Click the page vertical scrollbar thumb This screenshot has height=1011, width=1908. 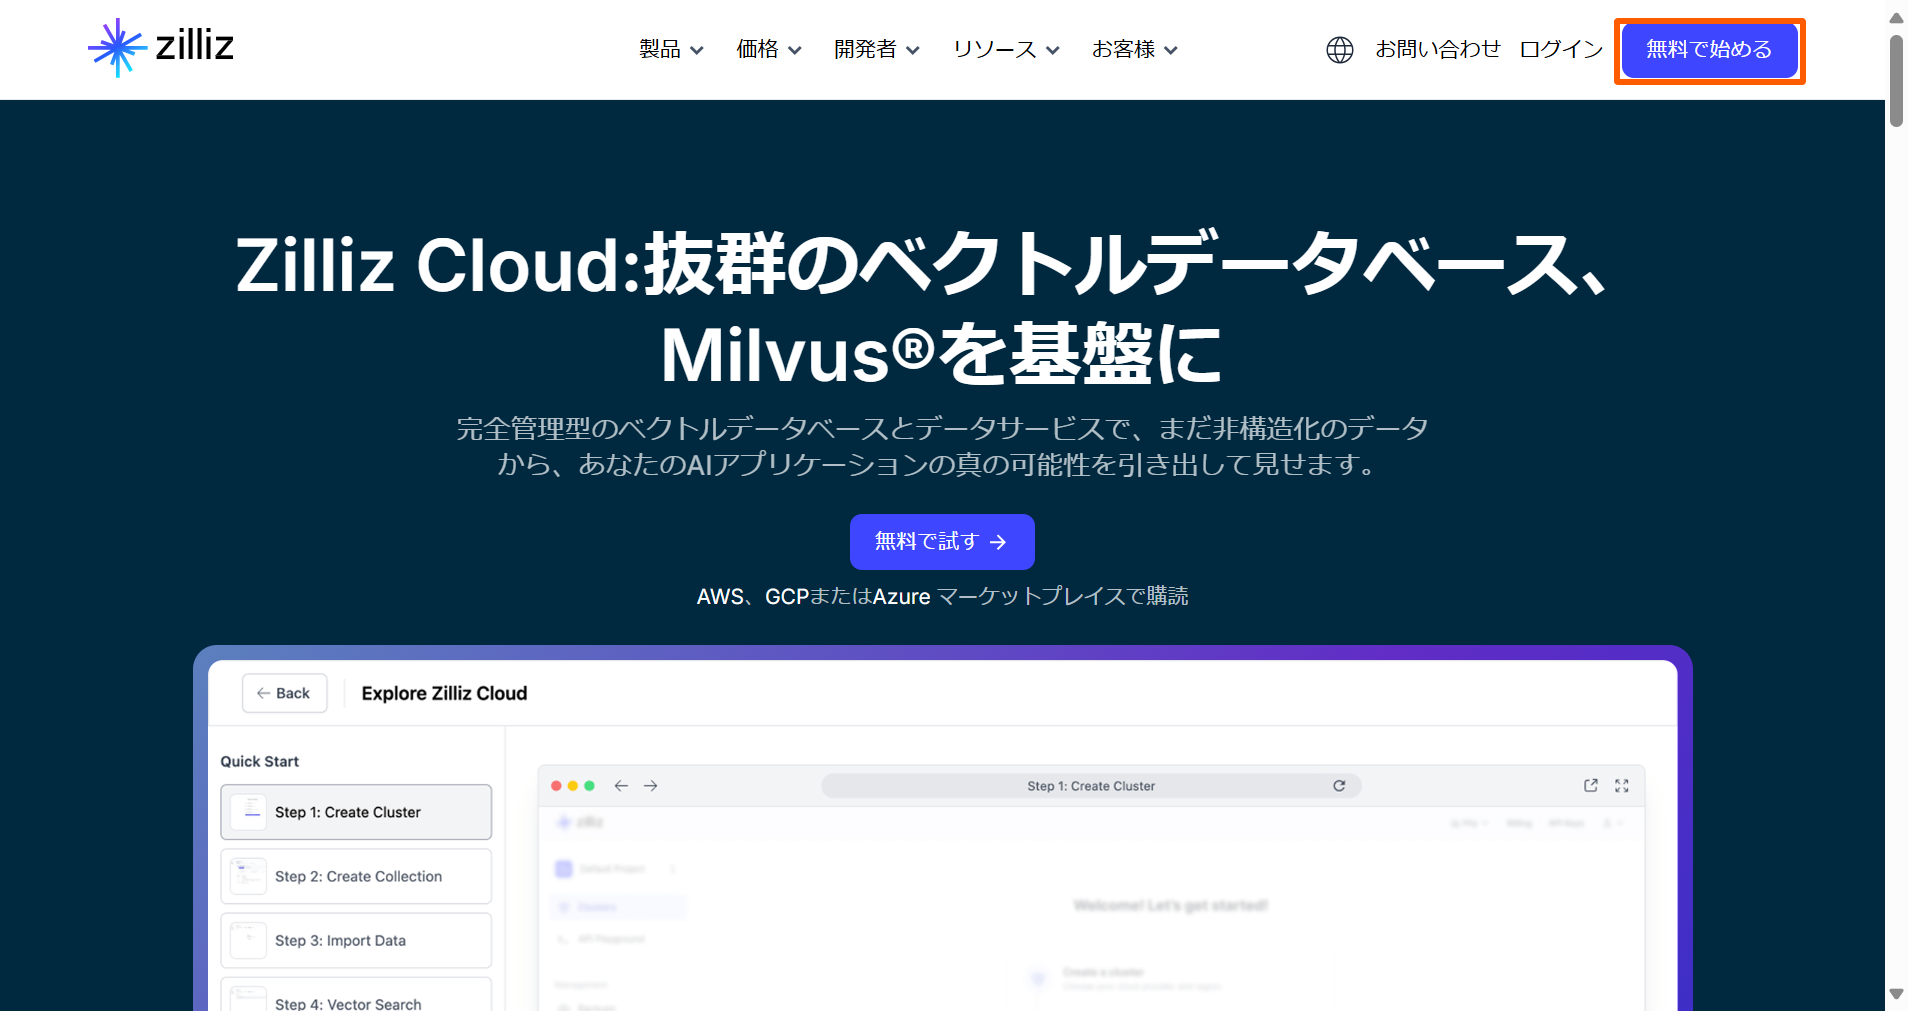[1896, 80]
